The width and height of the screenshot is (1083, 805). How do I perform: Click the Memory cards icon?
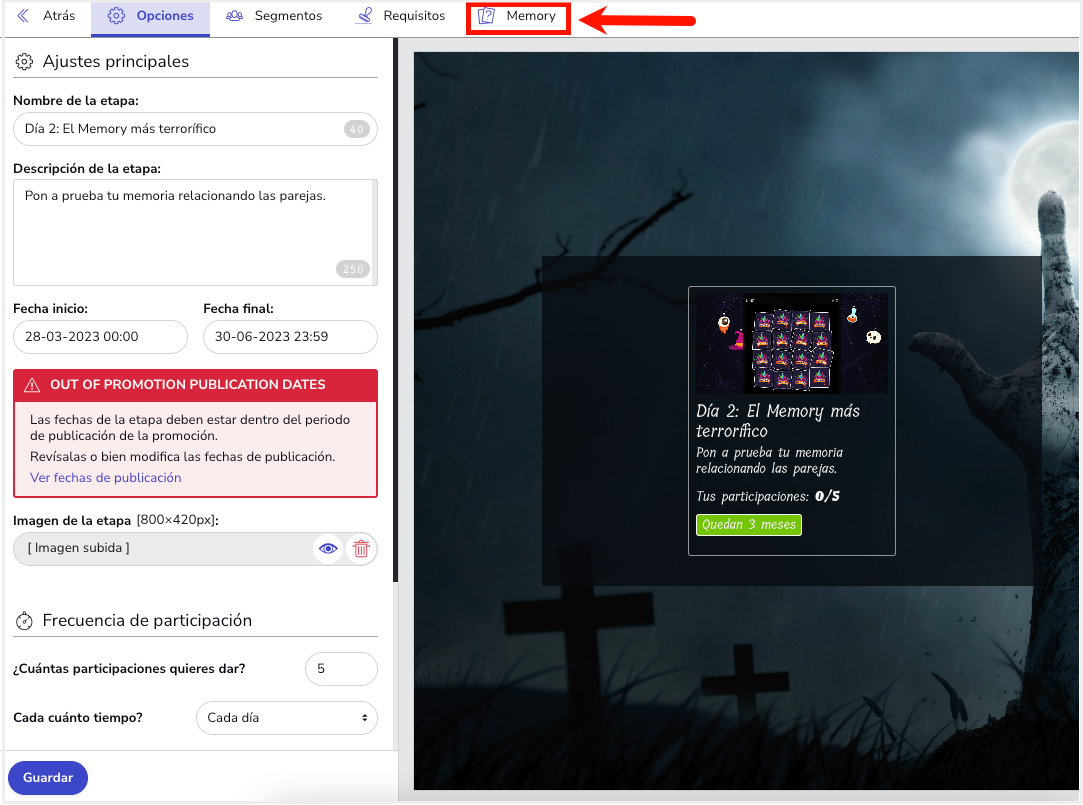click(486, 16)
